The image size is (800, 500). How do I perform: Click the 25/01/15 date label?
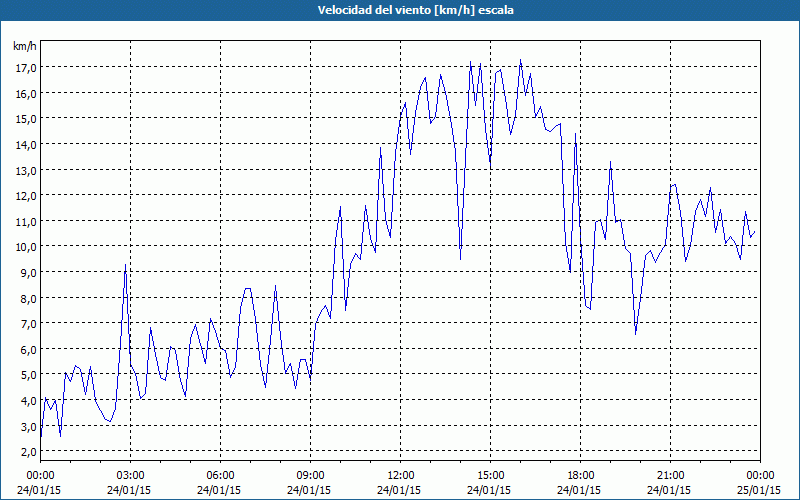point(759,490)
